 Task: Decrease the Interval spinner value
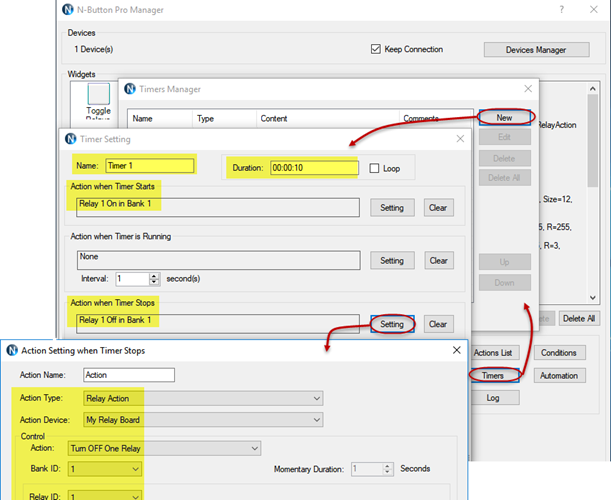pyautogui.click(x=154, y=282)
